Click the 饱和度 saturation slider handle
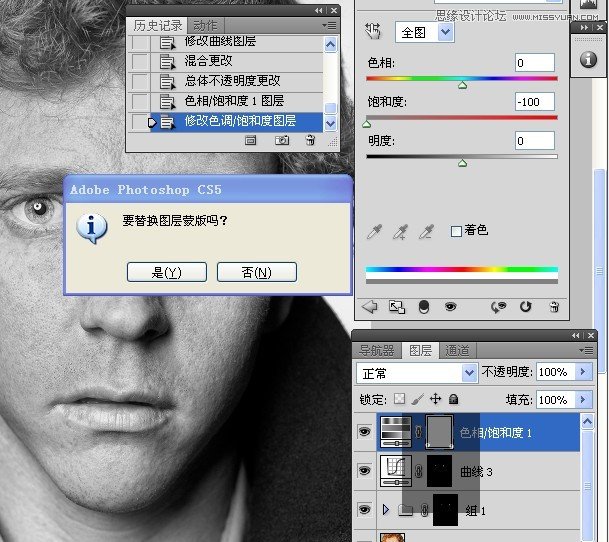This screenshot has width=609, height=542. point(367,124)
